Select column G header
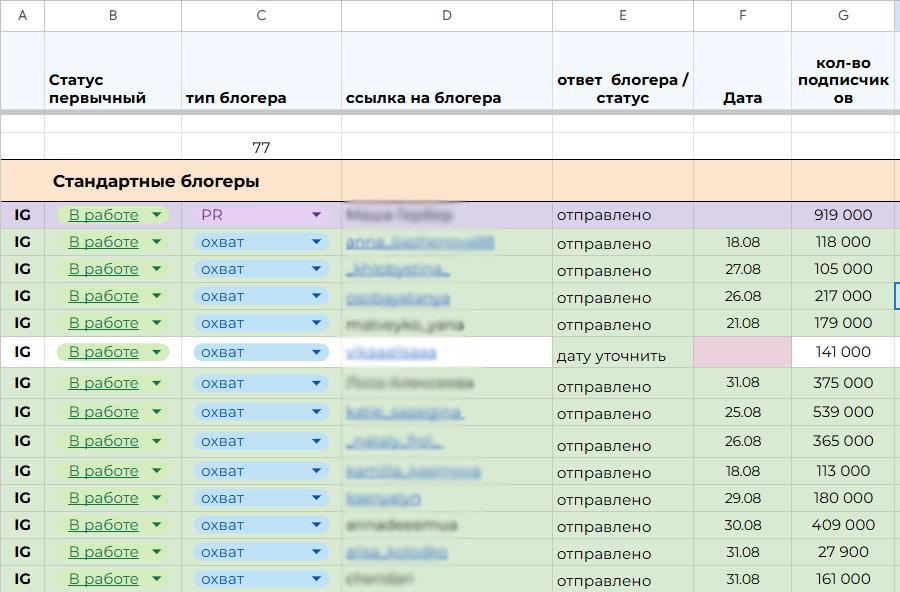The width and height of the screenshot is (900, 592). click(842, 15)
